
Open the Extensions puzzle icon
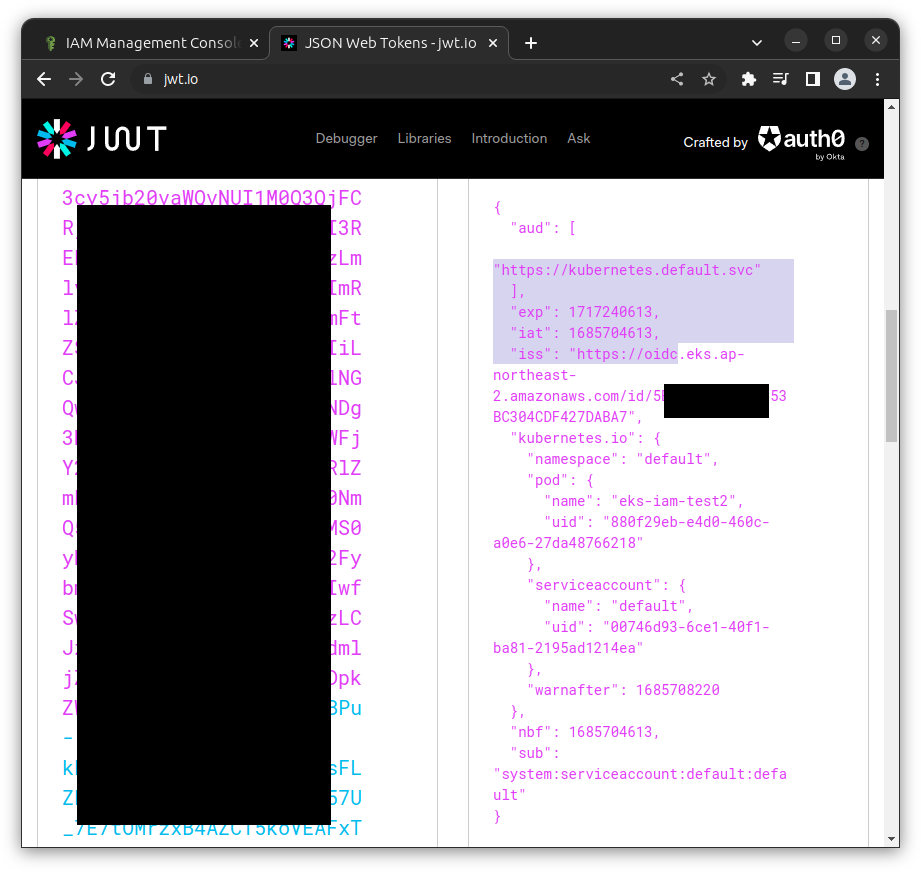[748, 79]
